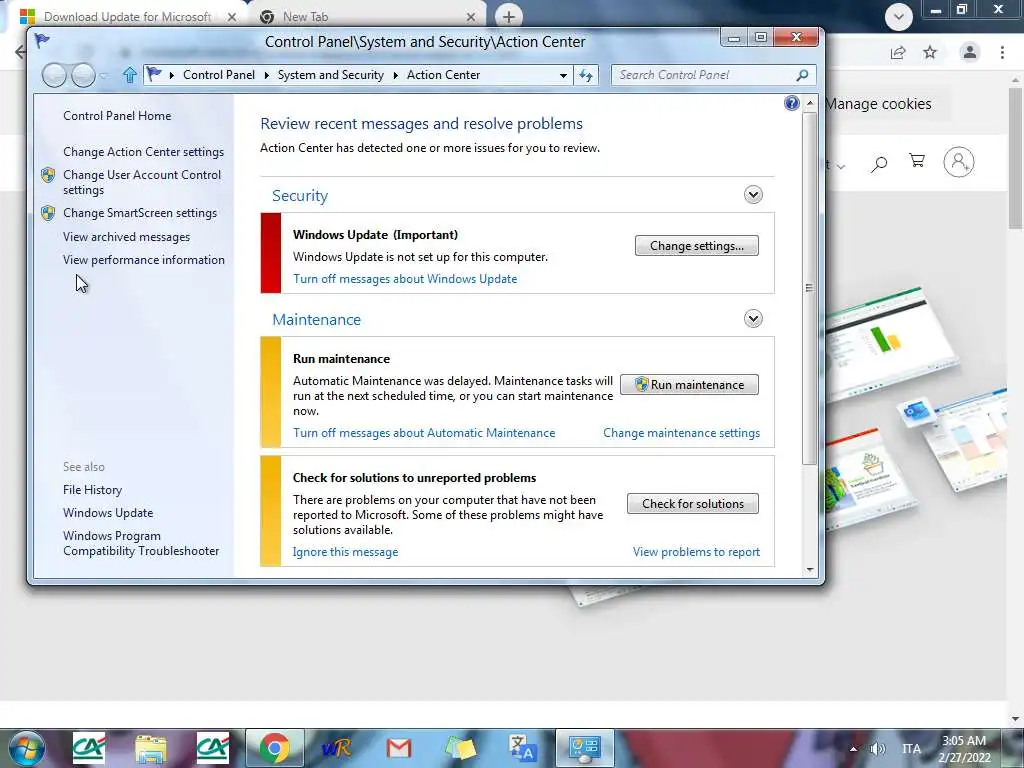Click Microsoft site shopping cart icon
The height and width of the screenshot is (768, 1024).
click(917, 161)
